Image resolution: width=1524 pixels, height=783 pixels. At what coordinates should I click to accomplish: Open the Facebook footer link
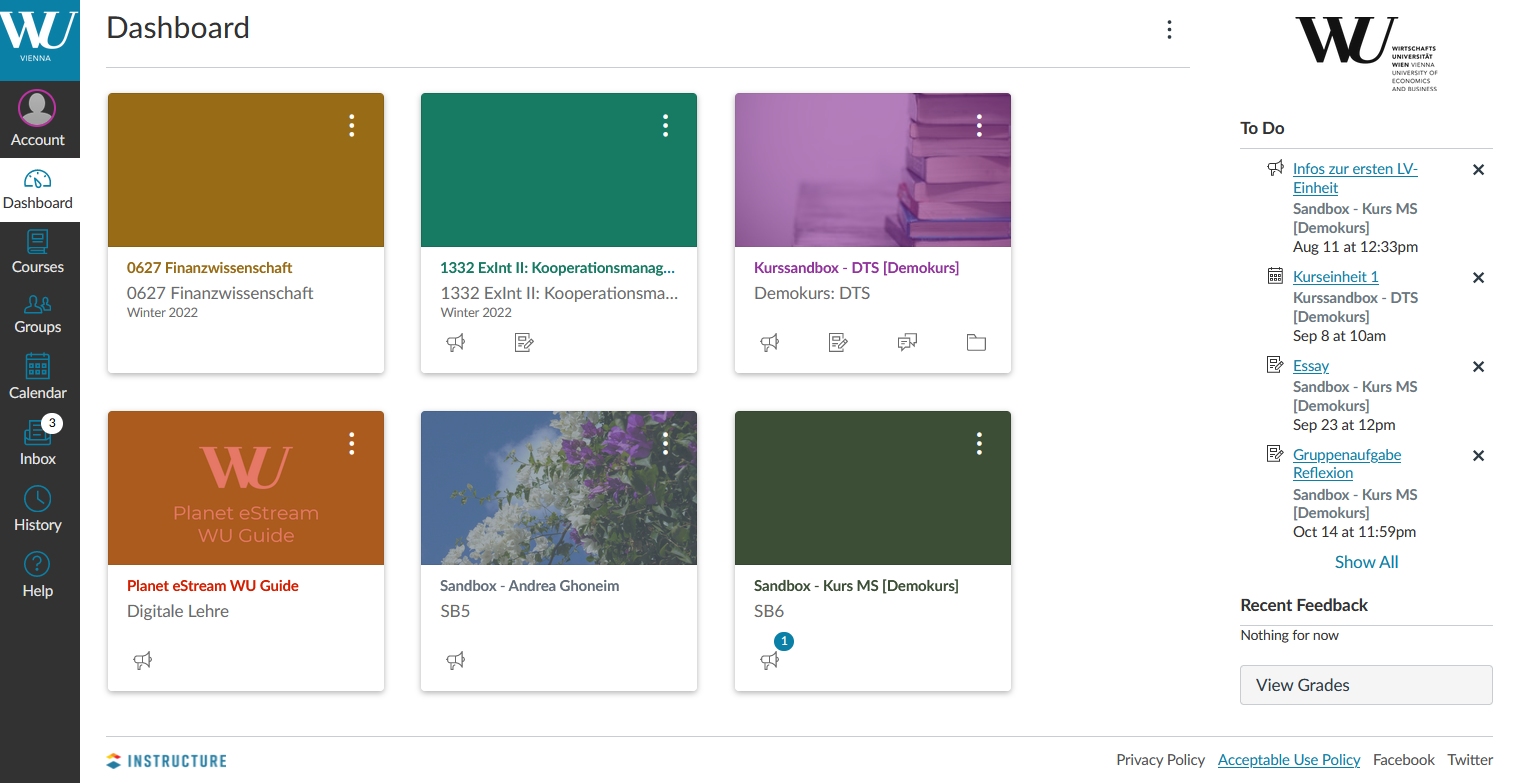coord(1404,760)
